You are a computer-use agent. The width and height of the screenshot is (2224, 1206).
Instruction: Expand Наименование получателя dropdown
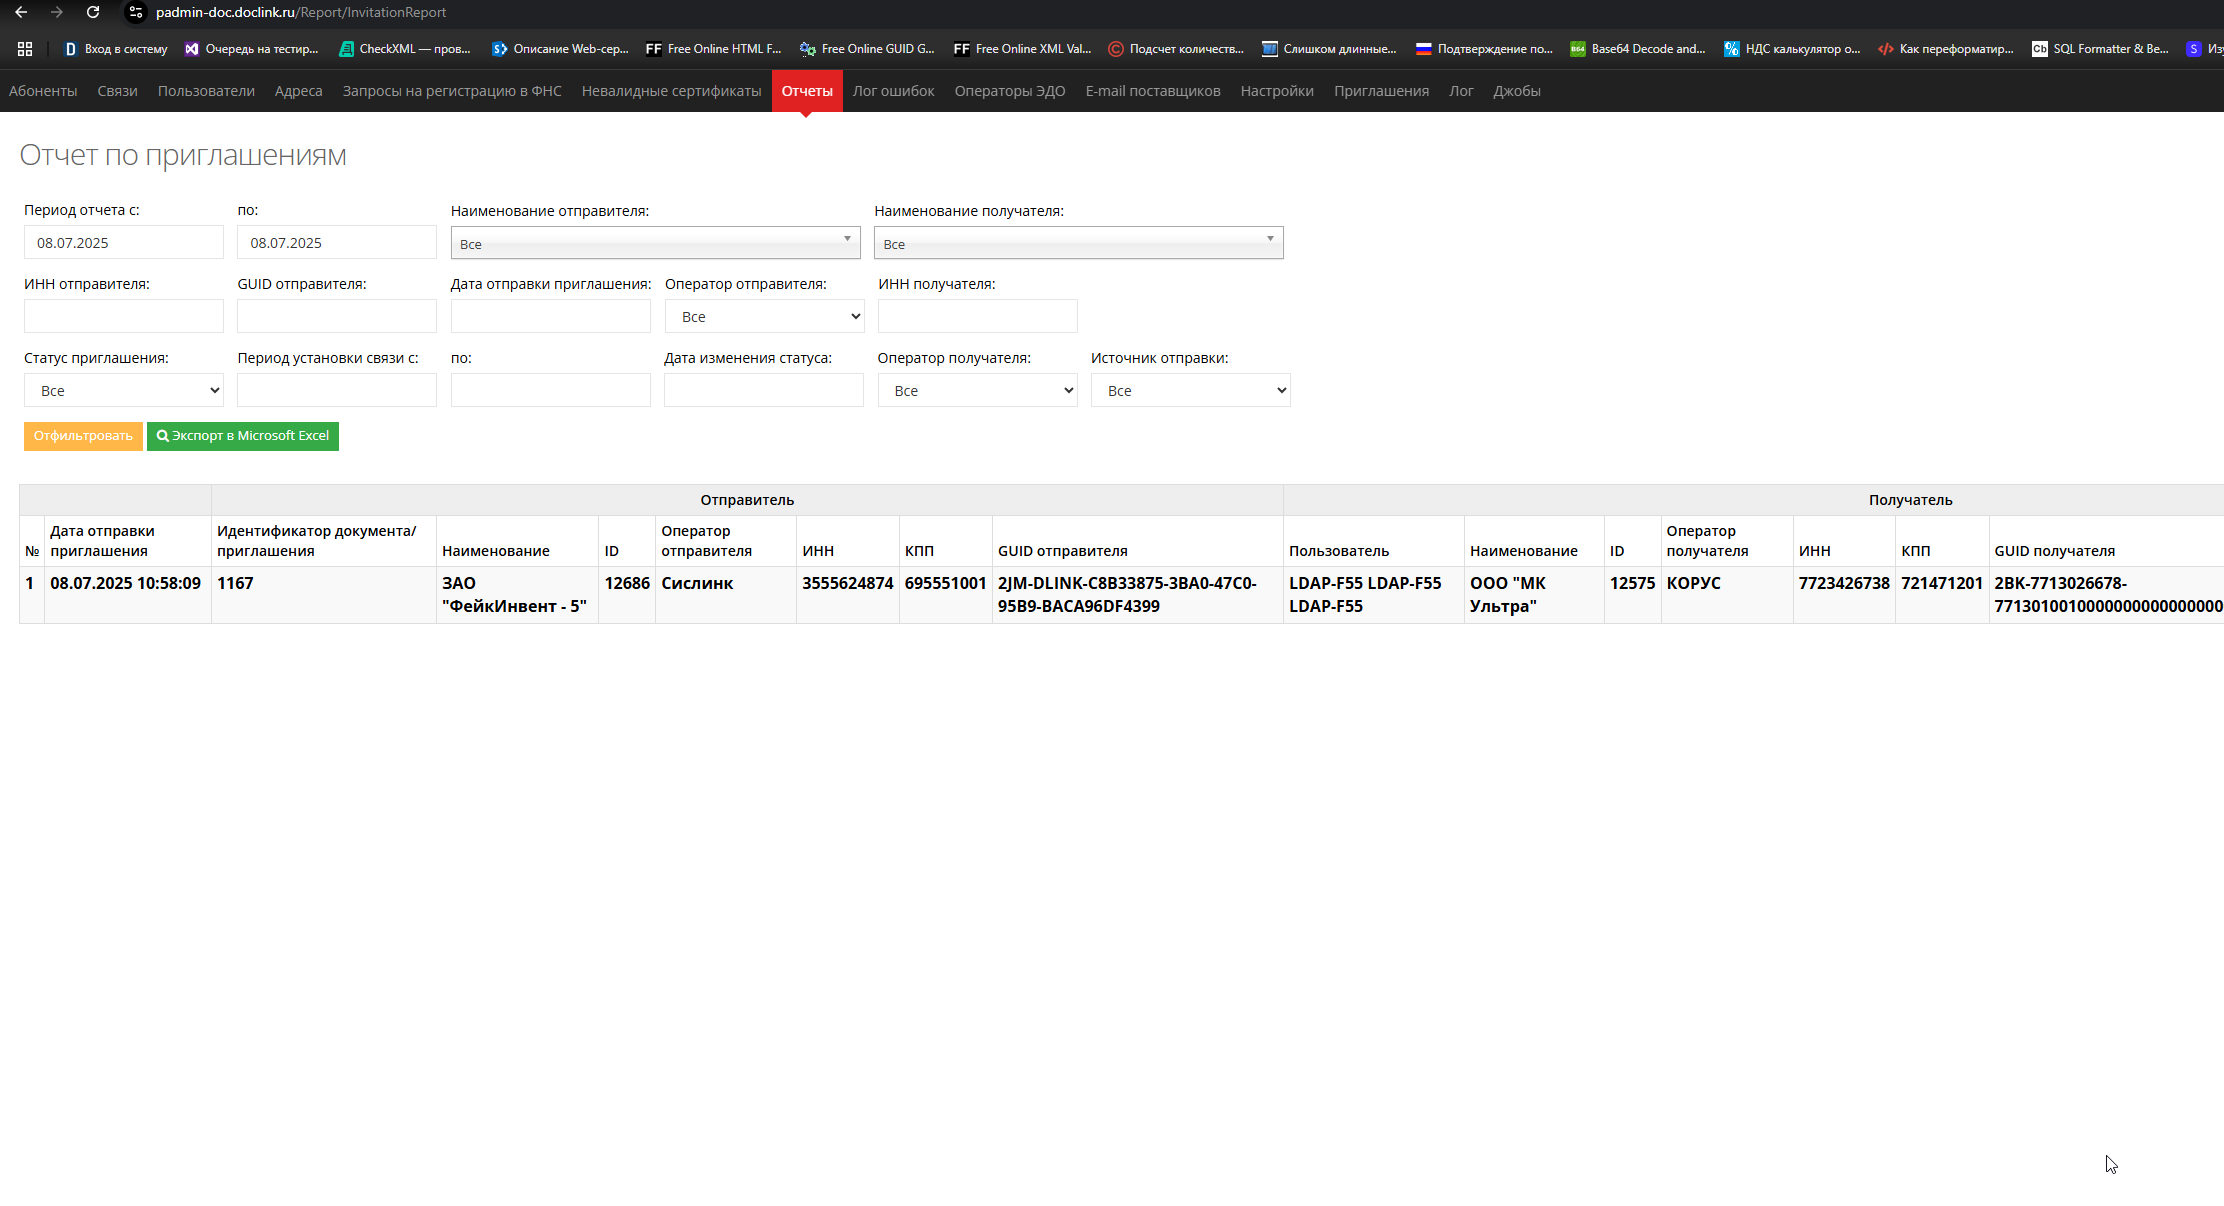(x=1078, y=243)
